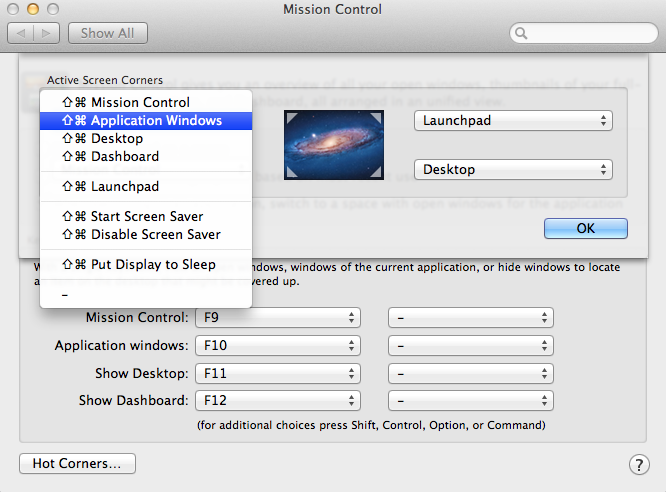This screenshot has height=492, width=666.
Task: Go back with the left arrow button
Action: (21, 33)
